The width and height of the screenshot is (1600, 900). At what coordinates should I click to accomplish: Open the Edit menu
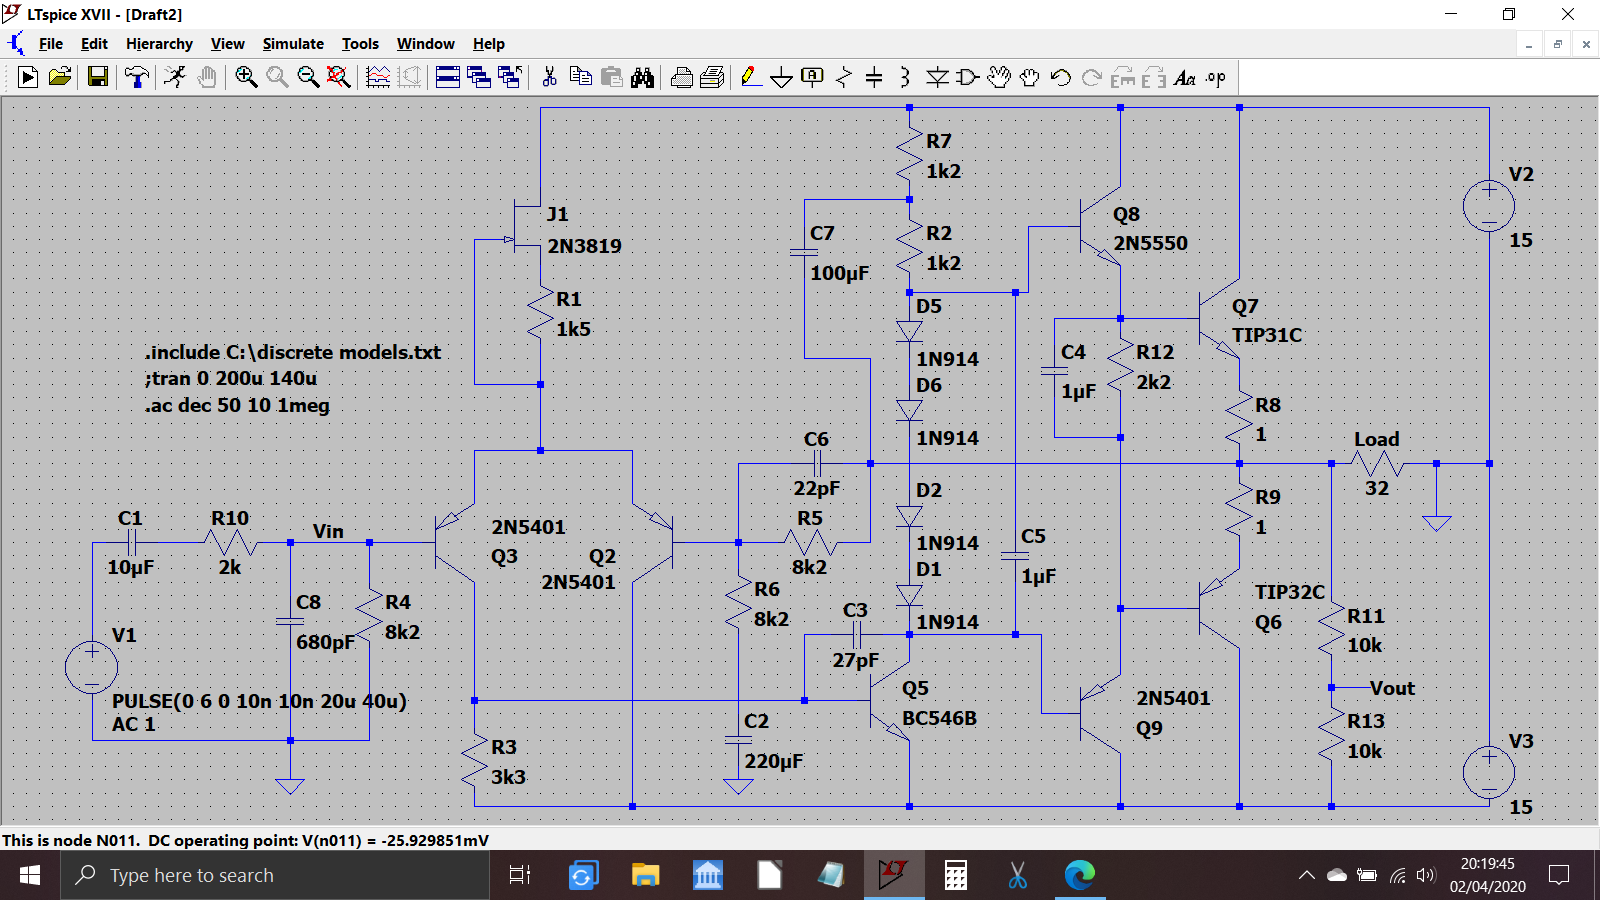click(94, 44)
